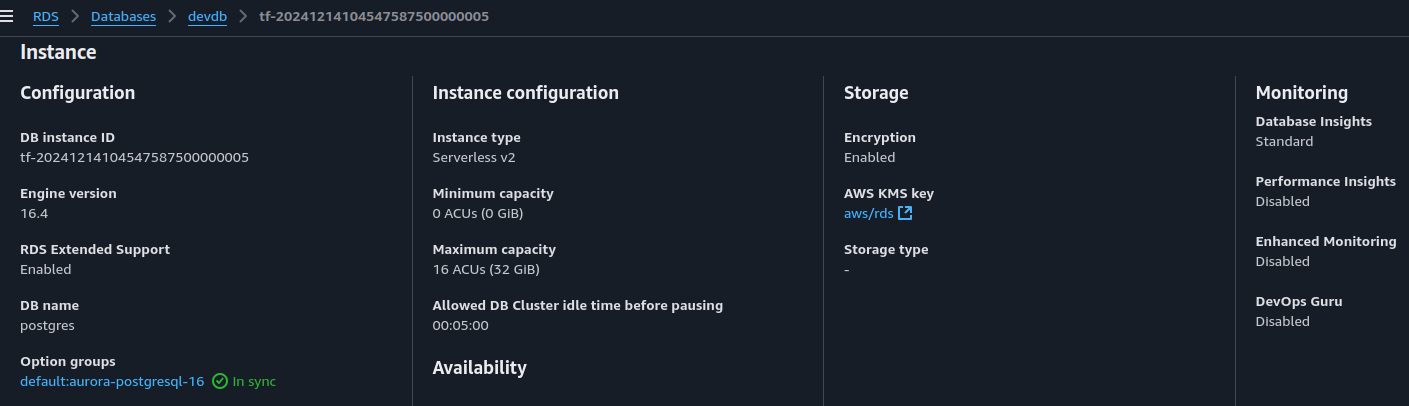Click the idle time 00:05:00 value
This screenshot has width=1409, height=406.
[460, 325]
